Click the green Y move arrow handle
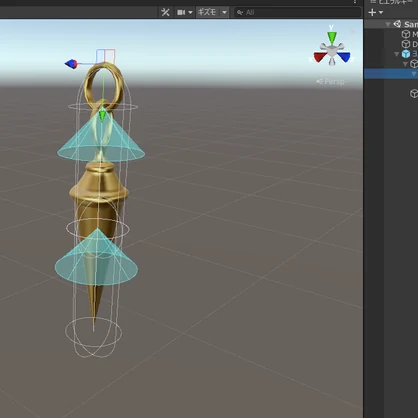 102,115
